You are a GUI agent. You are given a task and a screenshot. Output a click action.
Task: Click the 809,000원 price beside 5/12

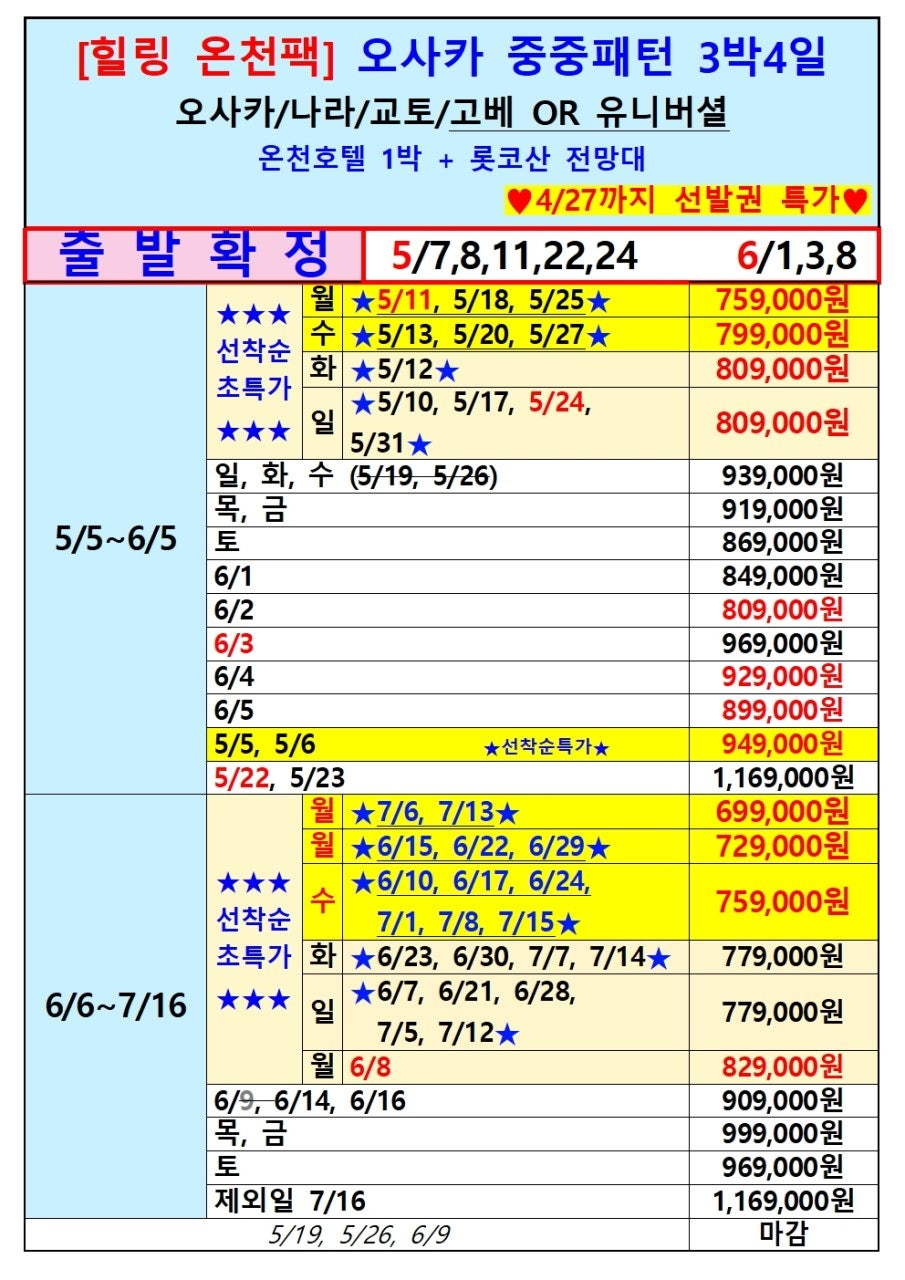tap(783, 370)
